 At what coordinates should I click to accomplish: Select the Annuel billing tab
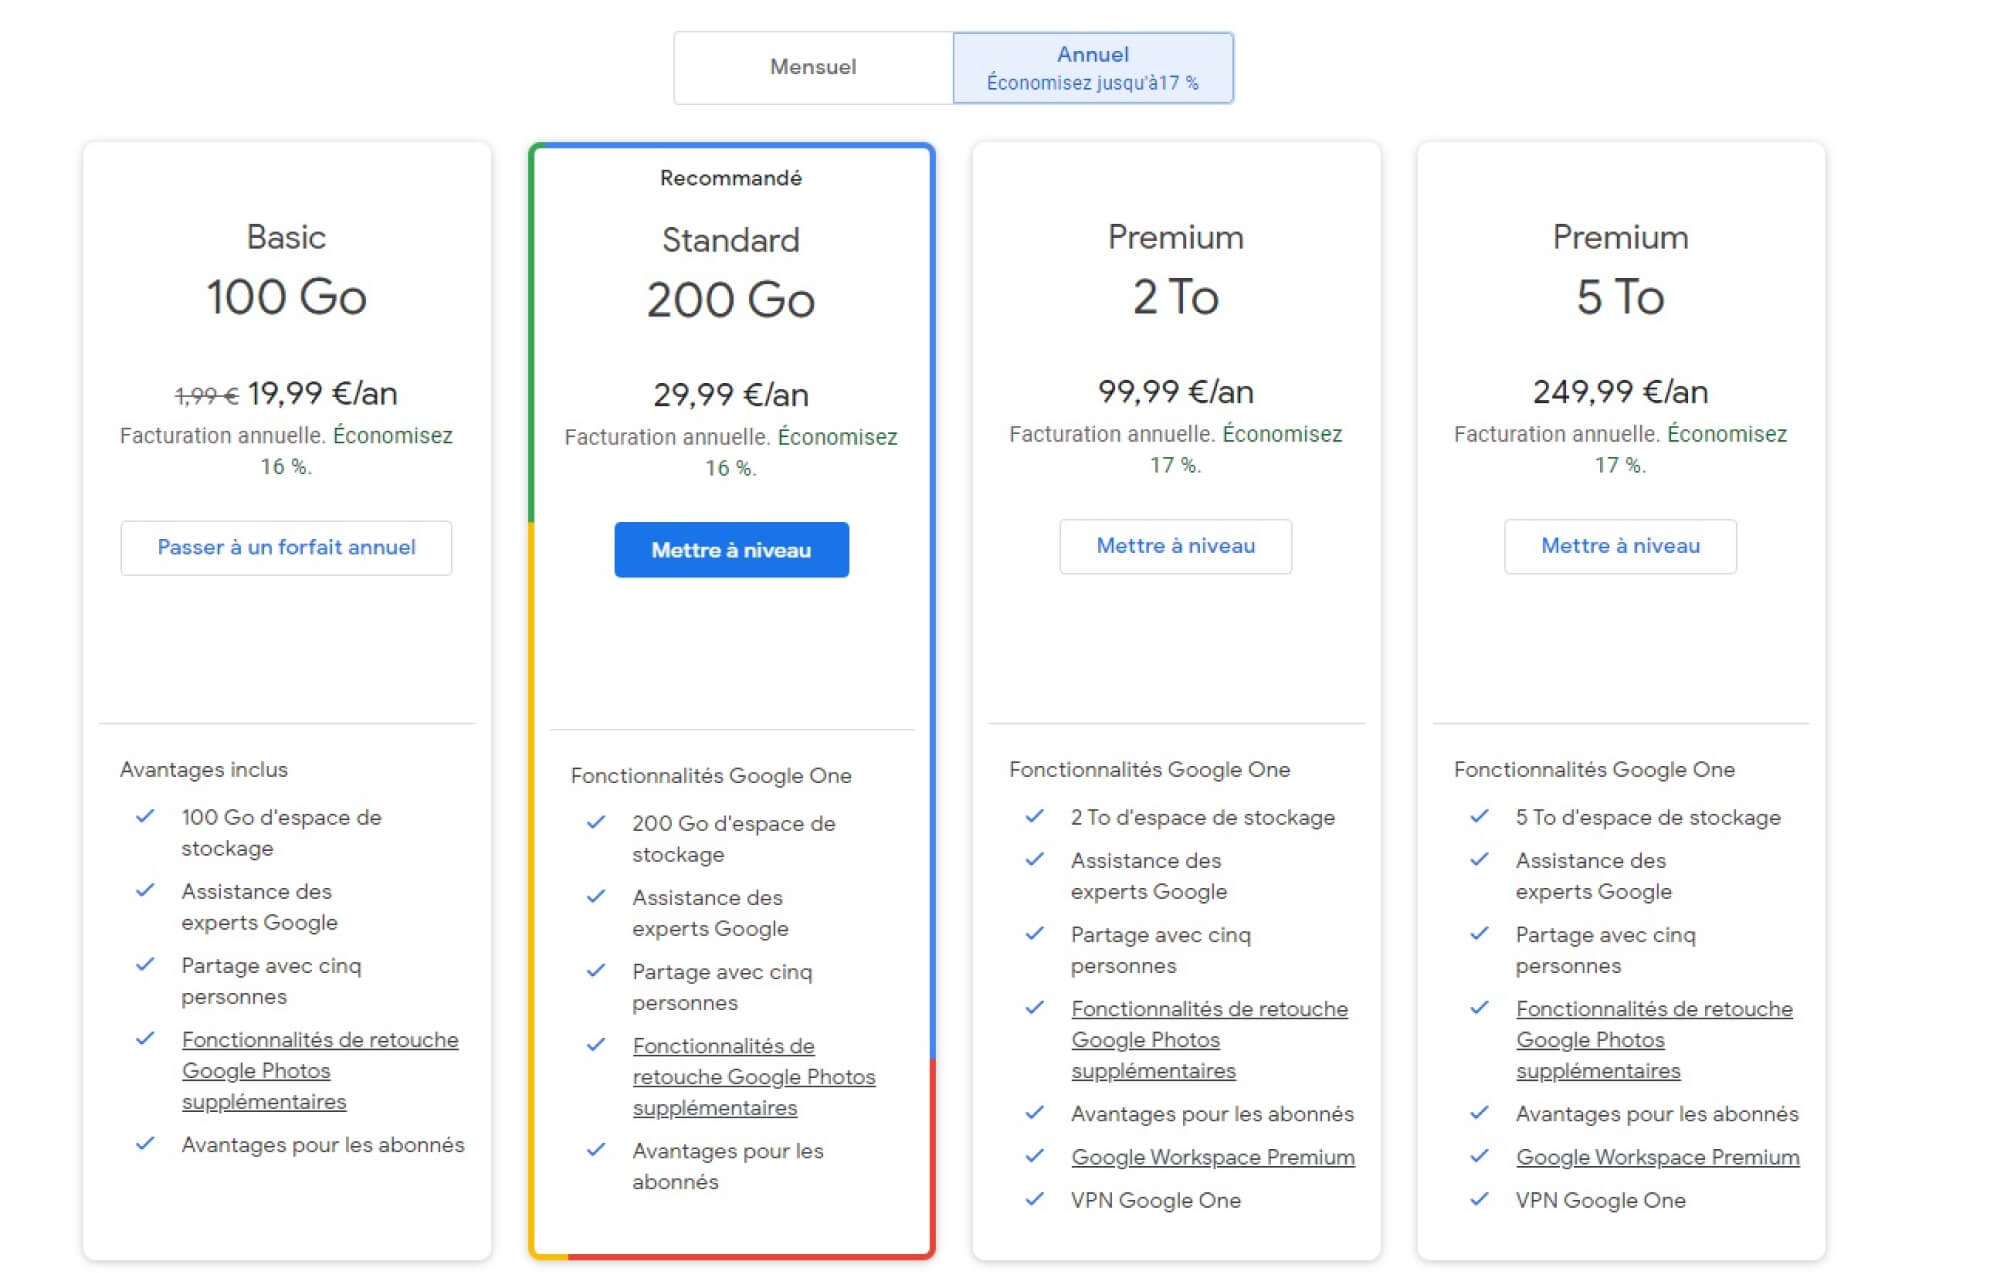tap(1092, 67)
